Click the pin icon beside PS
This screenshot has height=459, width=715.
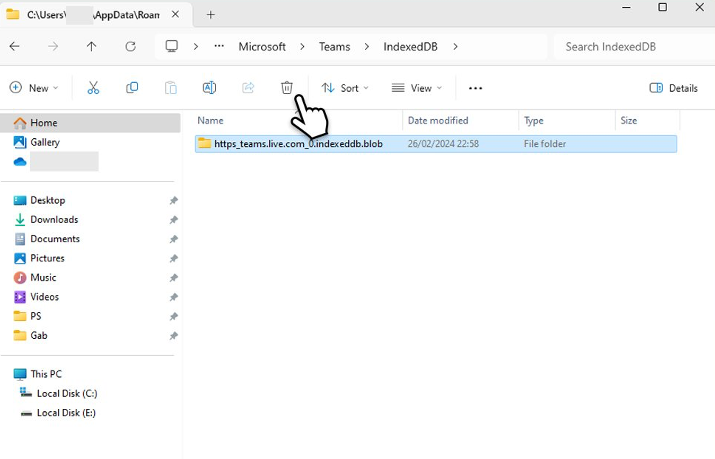[173, 316]
